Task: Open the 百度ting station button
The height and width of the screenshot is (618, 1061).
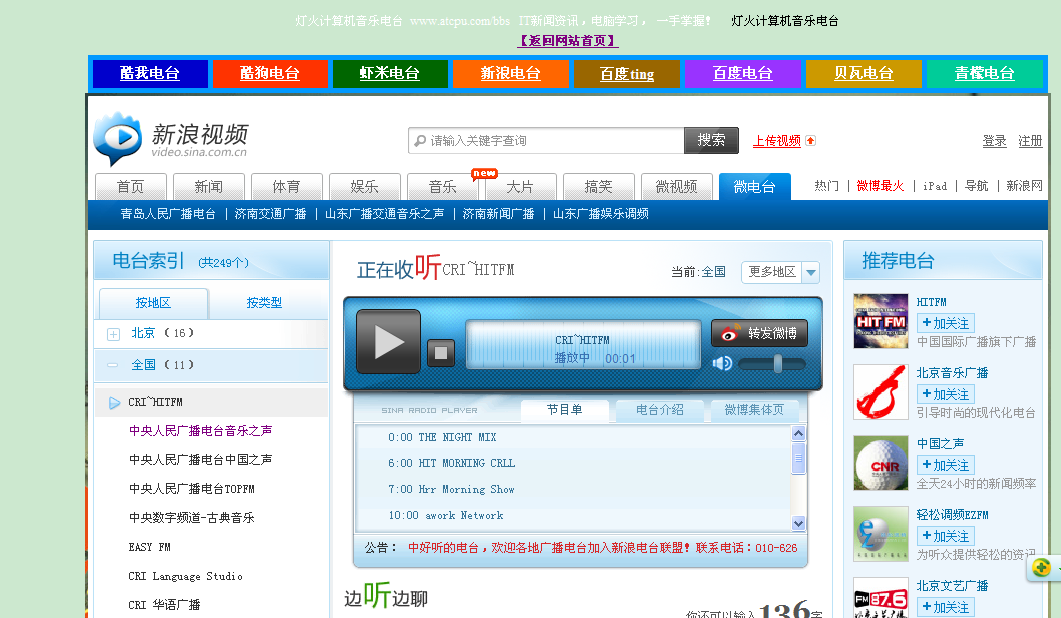Action: click(627, 74)
